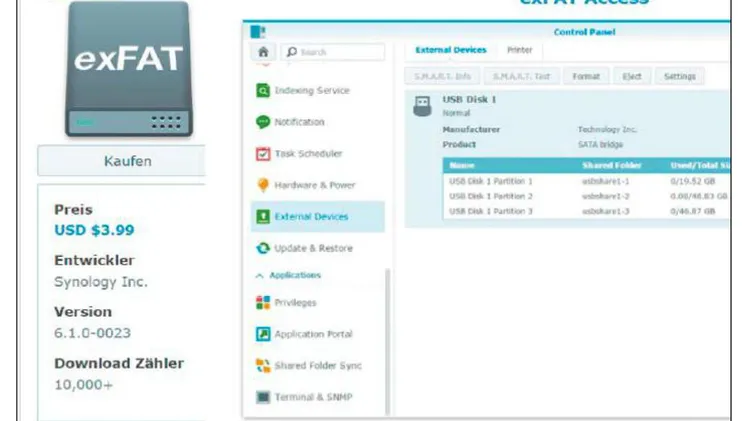The height and width of the screenshot is (421, 750).
Task: Select USB Disk 1 Partition 1 row
Action: (586, 181)
